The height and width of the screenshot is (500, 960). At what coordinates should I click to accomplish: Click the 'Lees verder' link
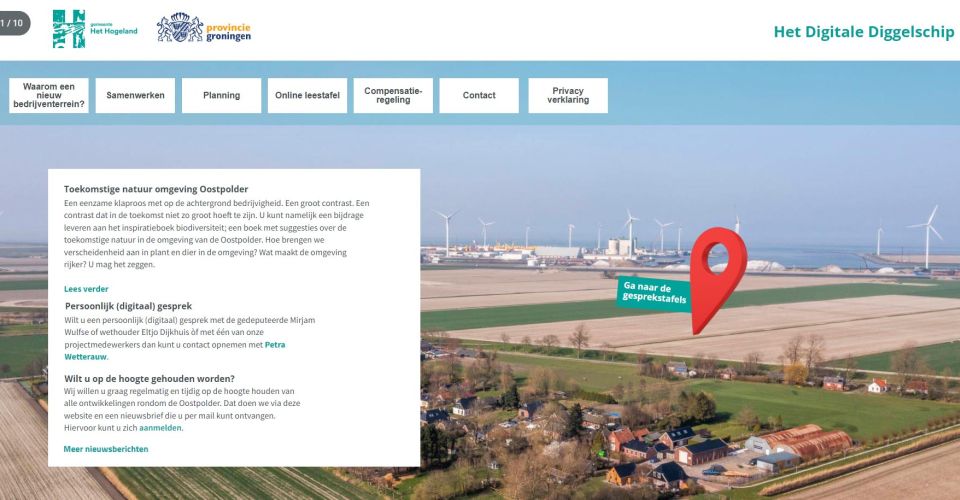click(86, 289)
